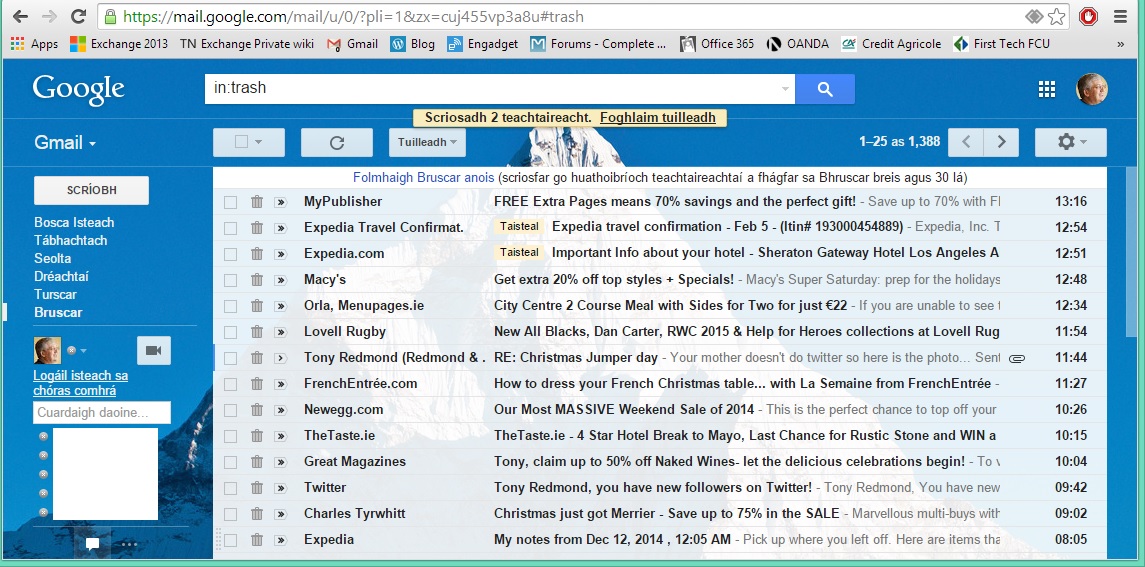The image size is (1145, 567).
Task: Switch to the Dréachtaí folder
Action: point(61,276)
